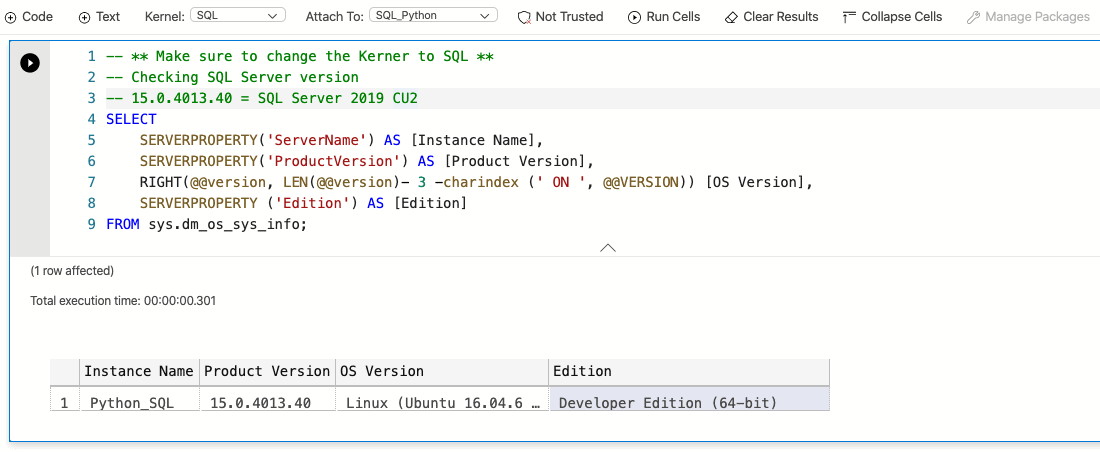The image size is (1100, 452).
Task: Collapse the cell output using the chevron
Action: tap(607, 247)
